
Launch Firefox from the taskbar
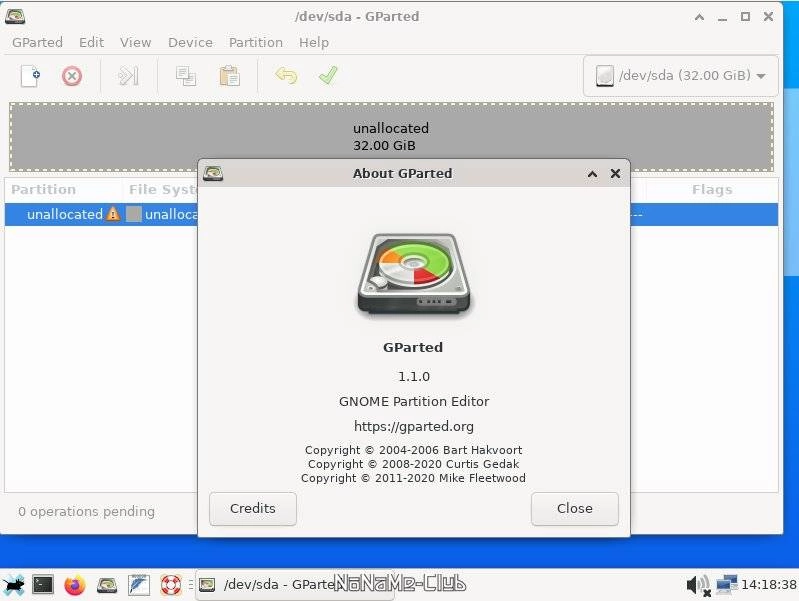point(75,585)
